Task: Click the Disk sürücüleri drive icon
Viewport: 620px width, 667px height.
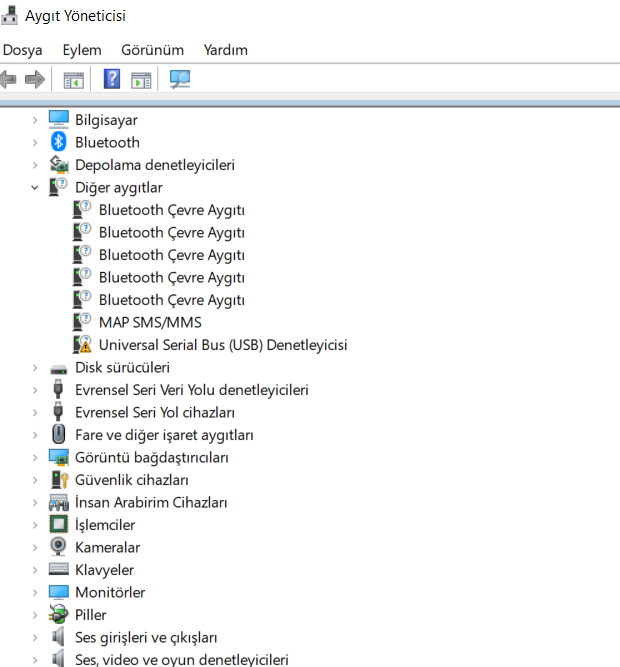Action: click(x=59, y=369)
